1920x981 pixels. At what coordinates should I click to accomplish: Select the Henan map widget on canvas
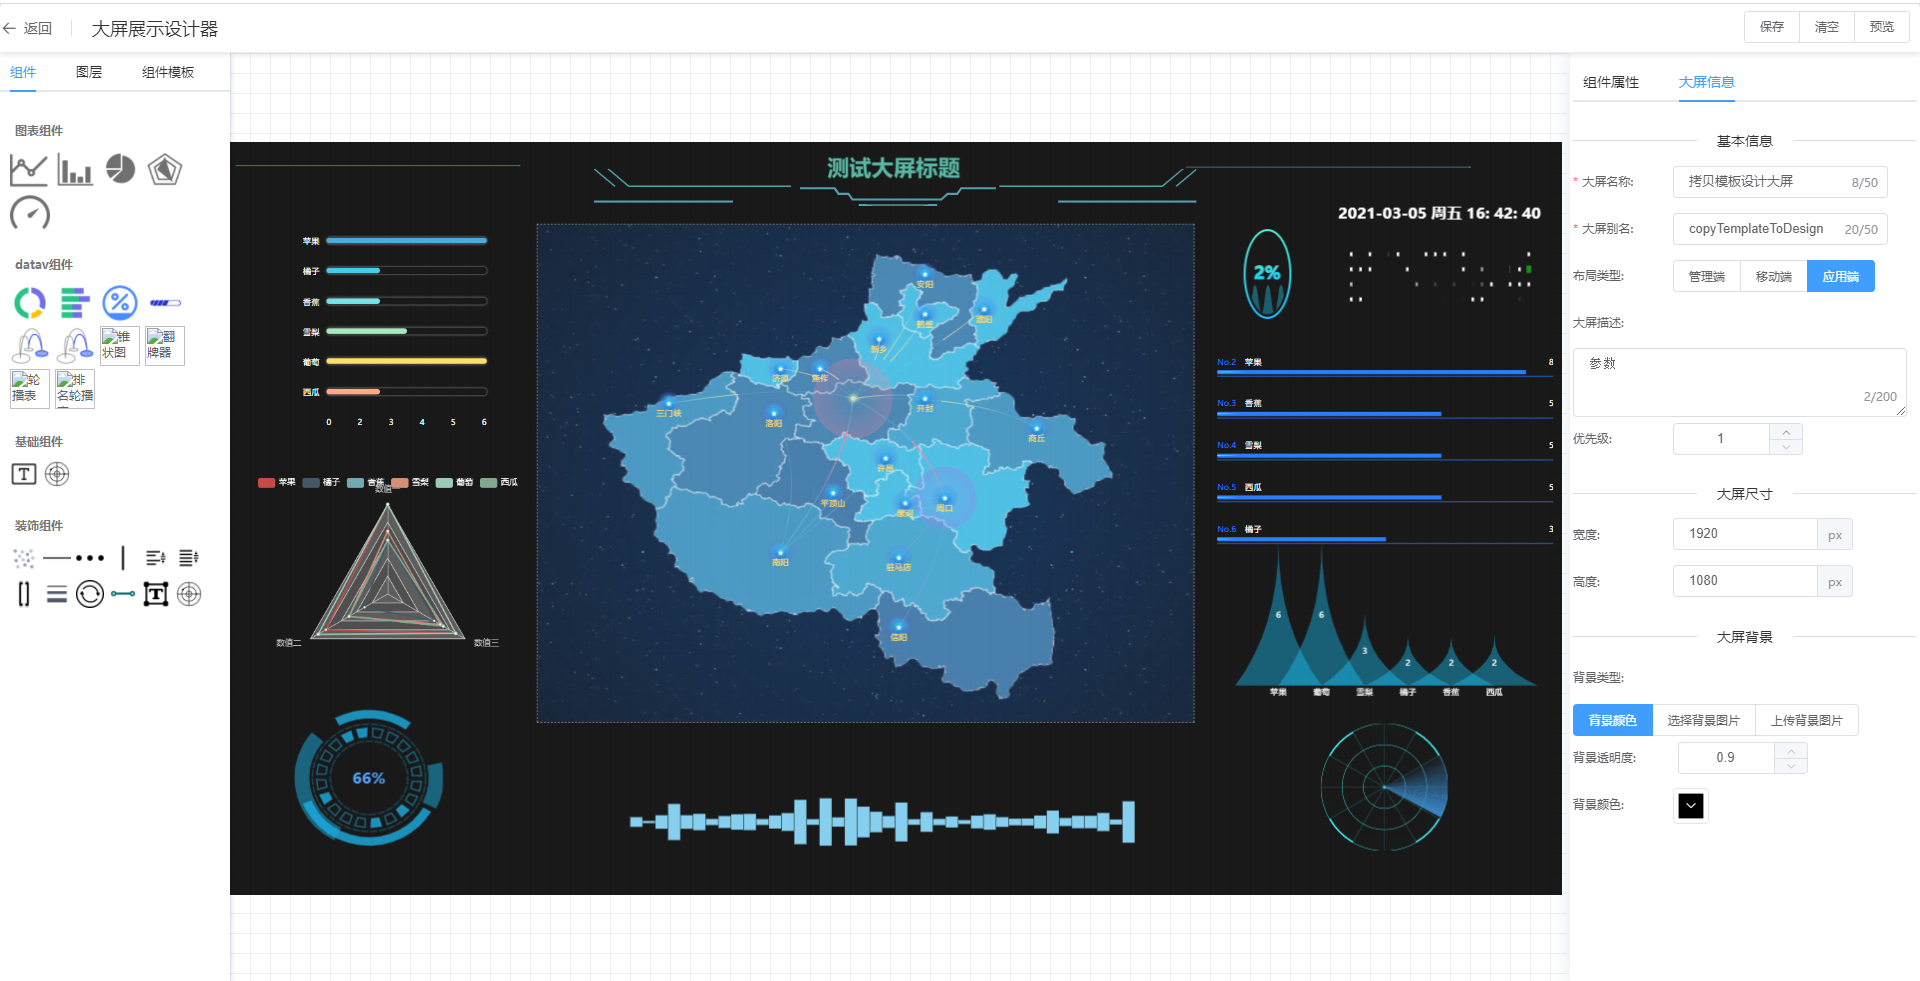coord(866,473)
